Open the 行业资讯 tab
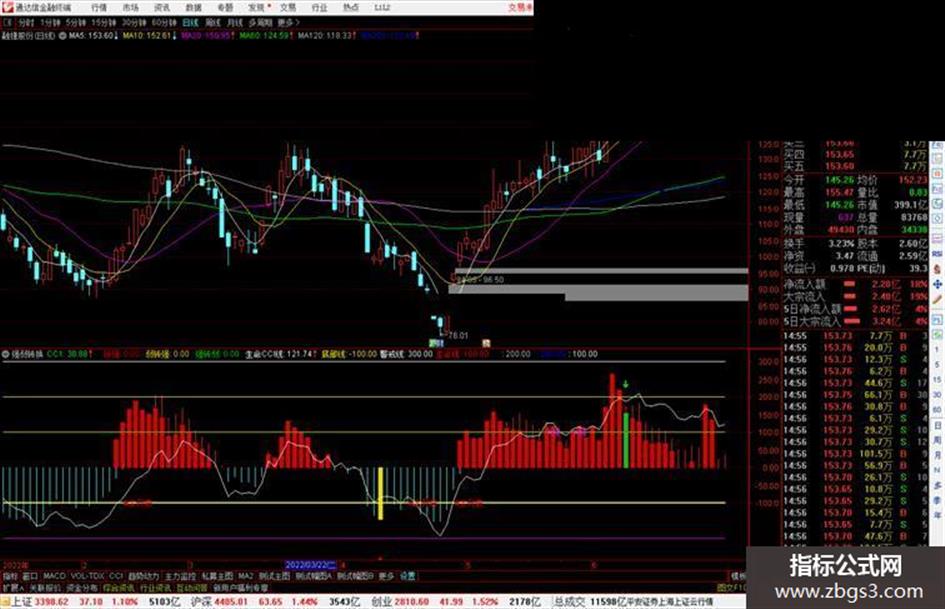945x609 pixels. (155, 587)
